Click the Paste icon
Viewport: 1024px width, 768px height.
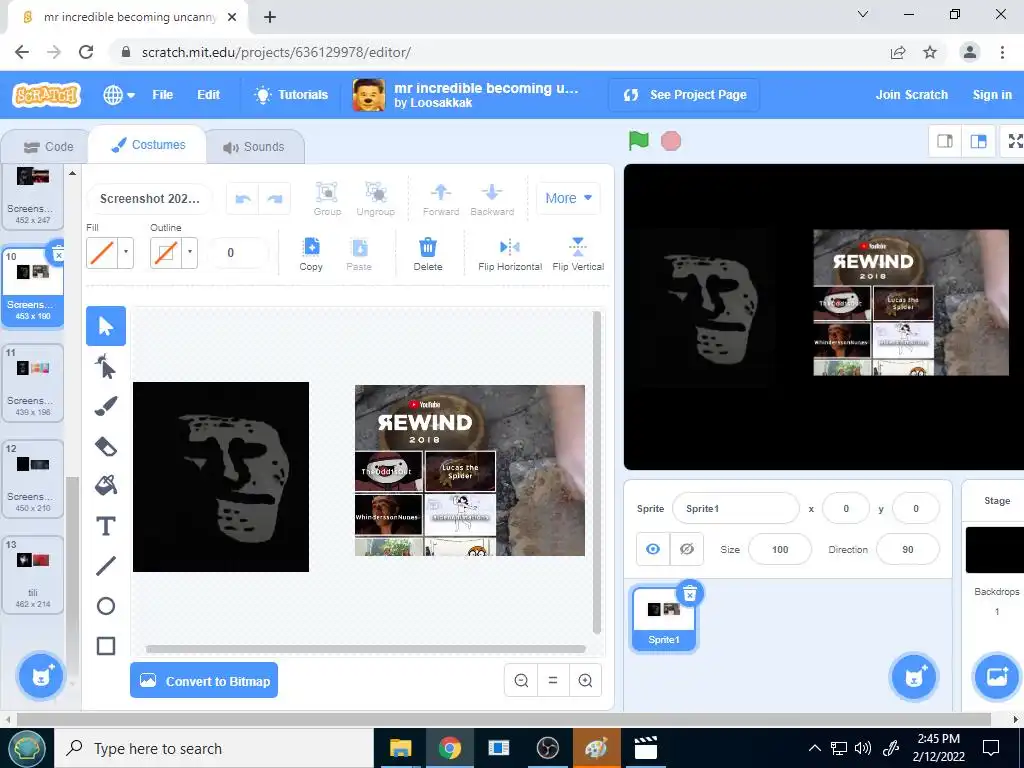359,254
